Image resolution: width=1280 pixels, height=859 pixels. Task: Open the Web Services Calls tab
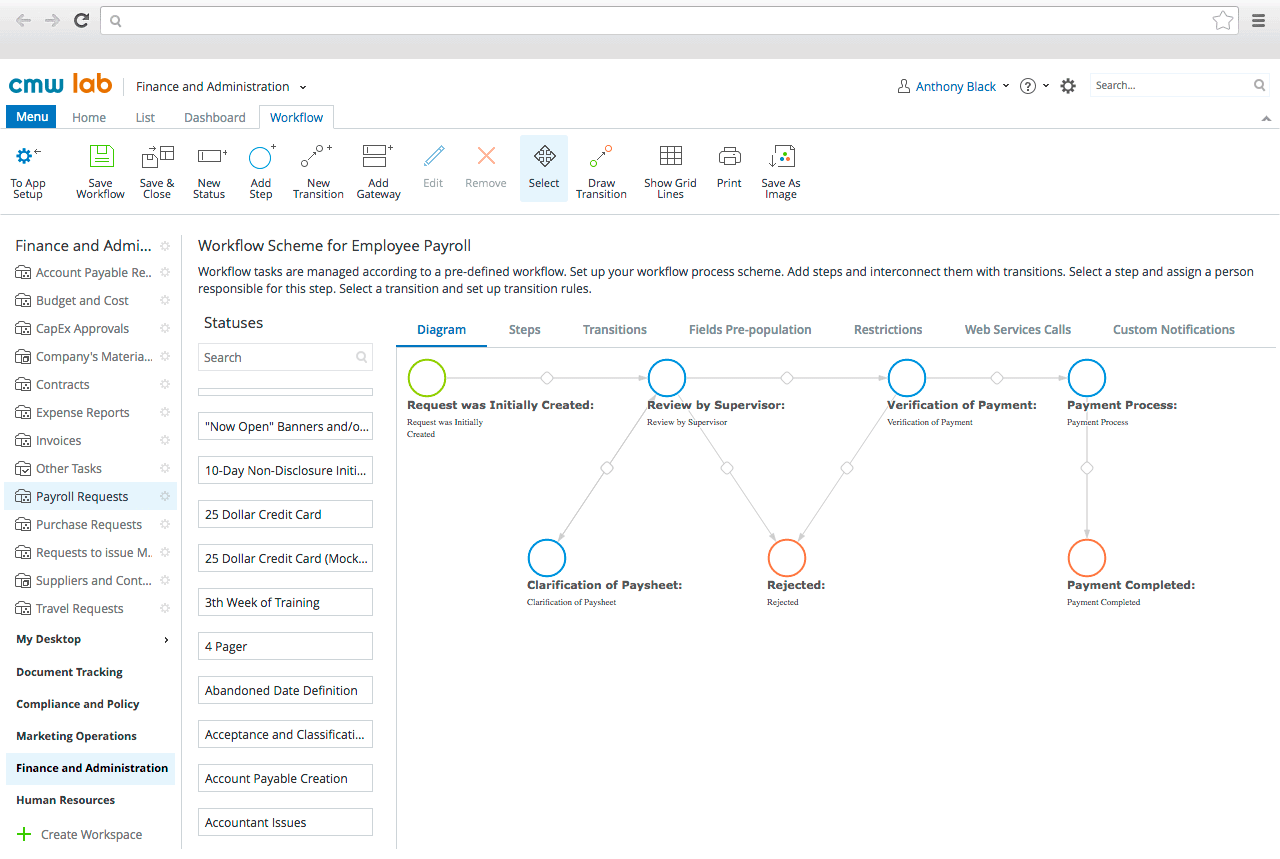click(x=1018, y=330)
